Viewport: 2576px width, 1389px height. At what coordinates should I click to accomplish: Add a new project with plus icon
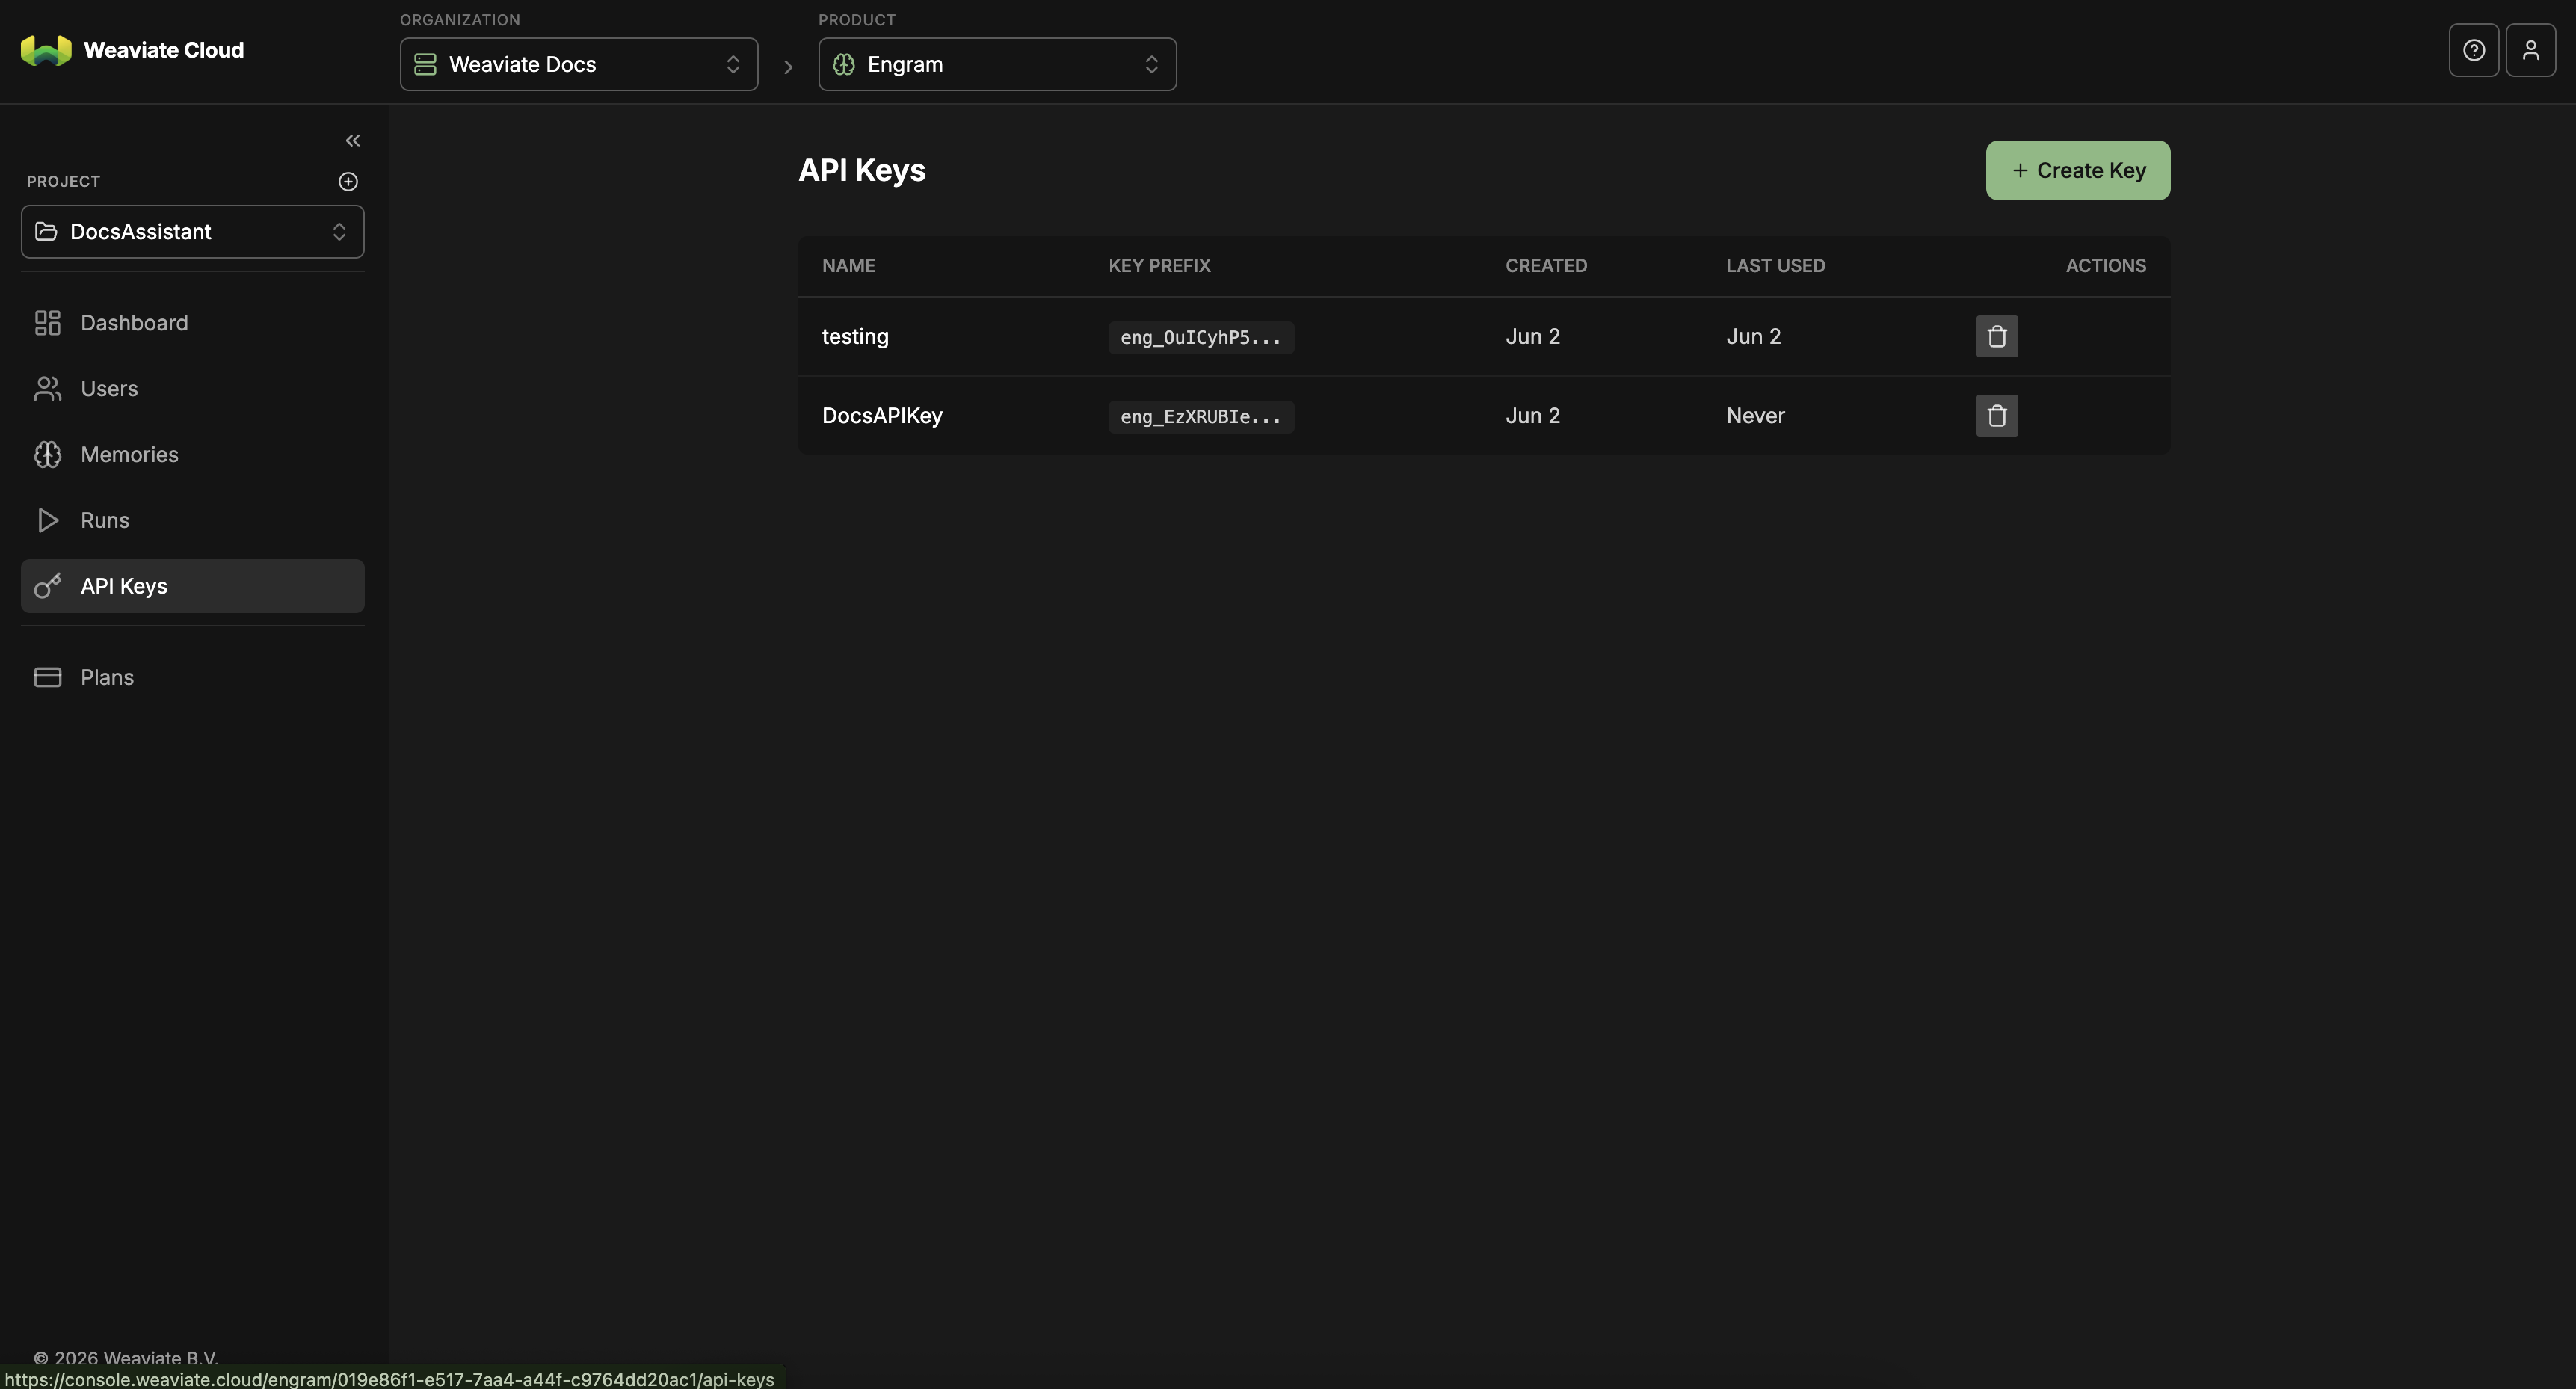pos(348,182)
